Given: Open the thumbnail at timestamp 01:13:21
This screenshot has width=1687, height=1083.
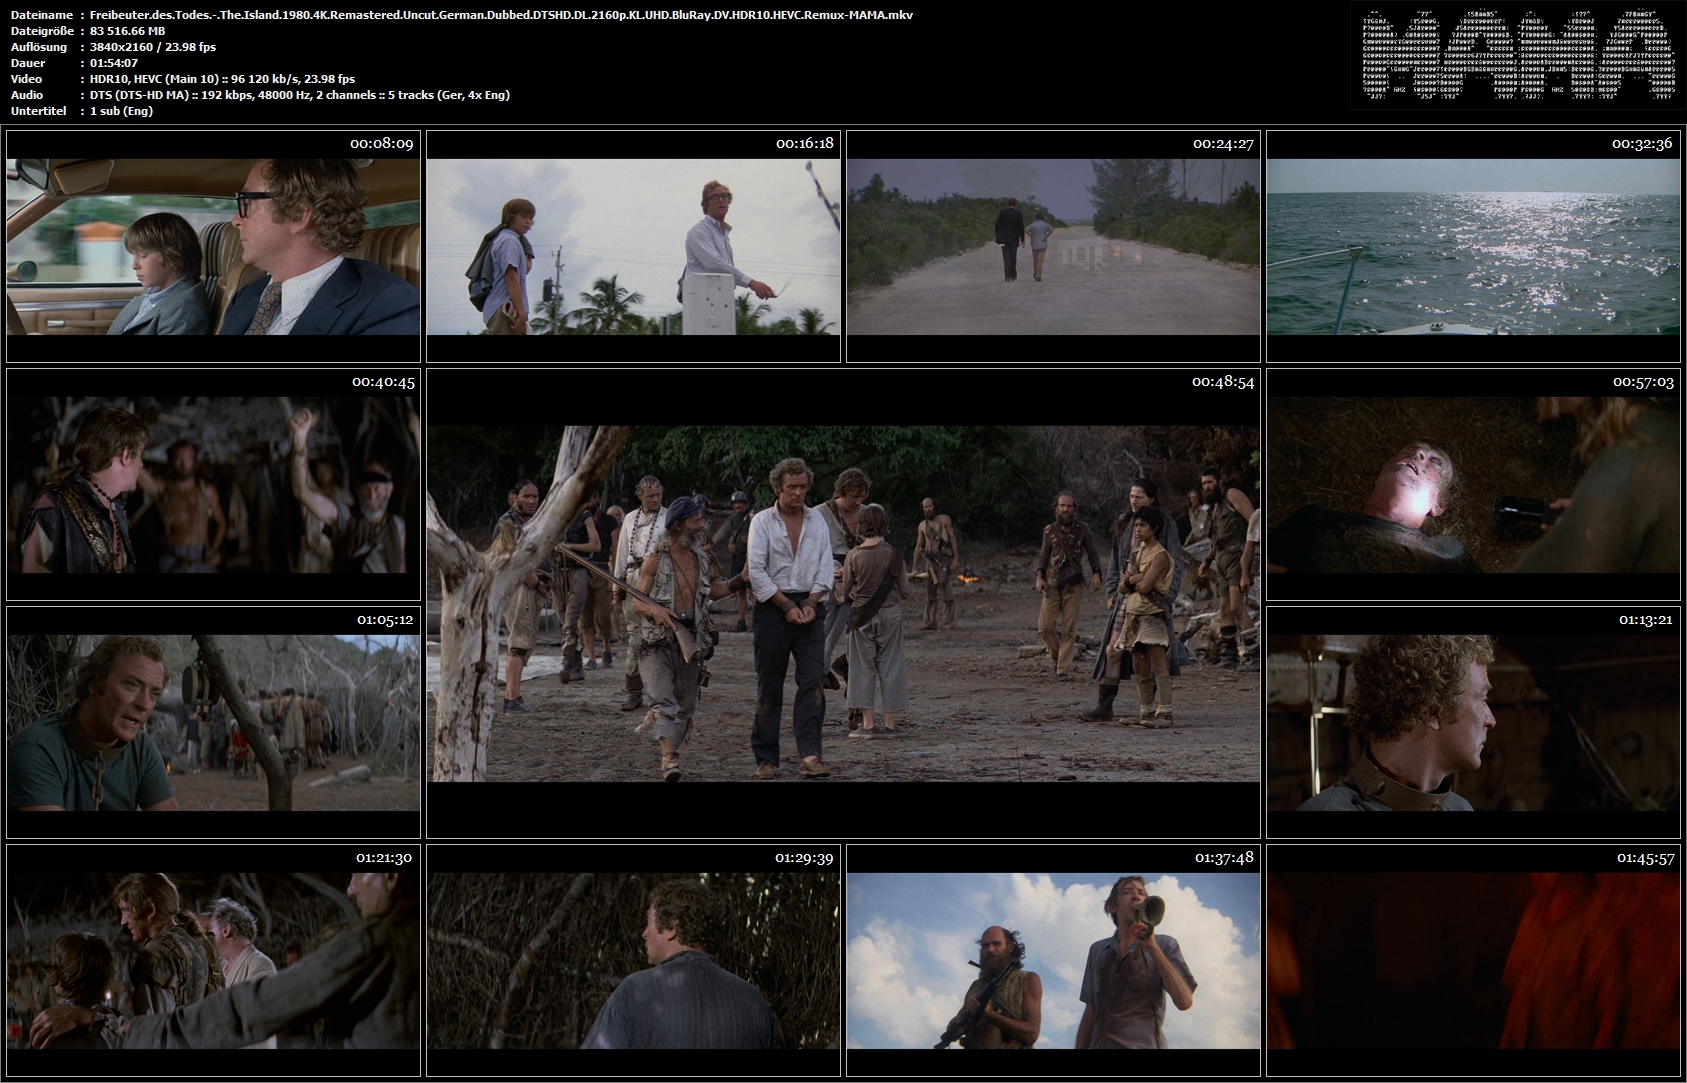Looking at the screenshot, I should (1473, 722).
